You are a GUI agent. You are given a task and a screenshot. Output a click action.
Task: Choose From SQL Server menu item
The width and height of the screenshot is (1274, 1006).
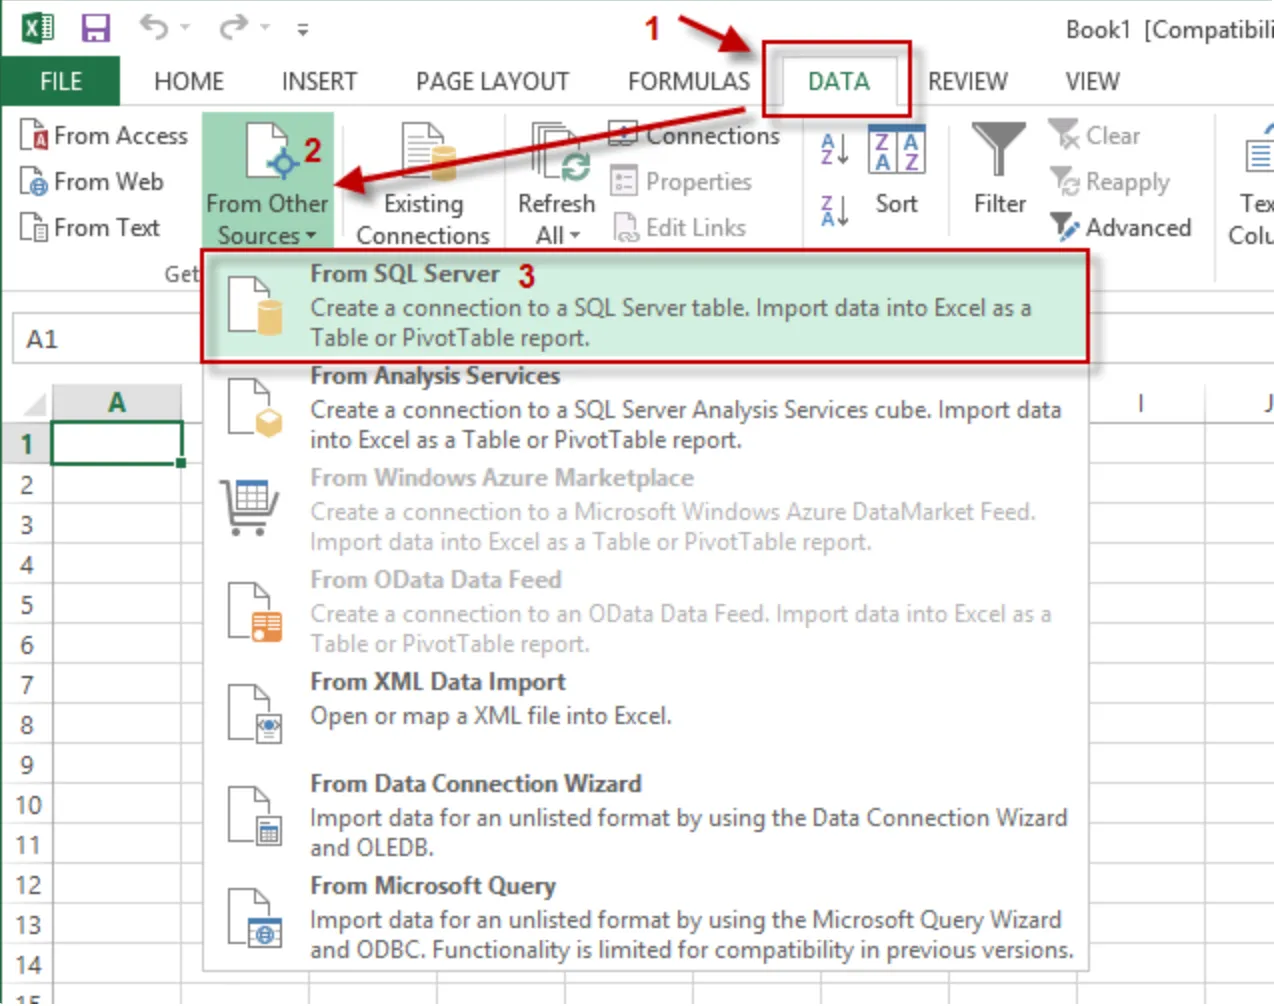point(645,306)
